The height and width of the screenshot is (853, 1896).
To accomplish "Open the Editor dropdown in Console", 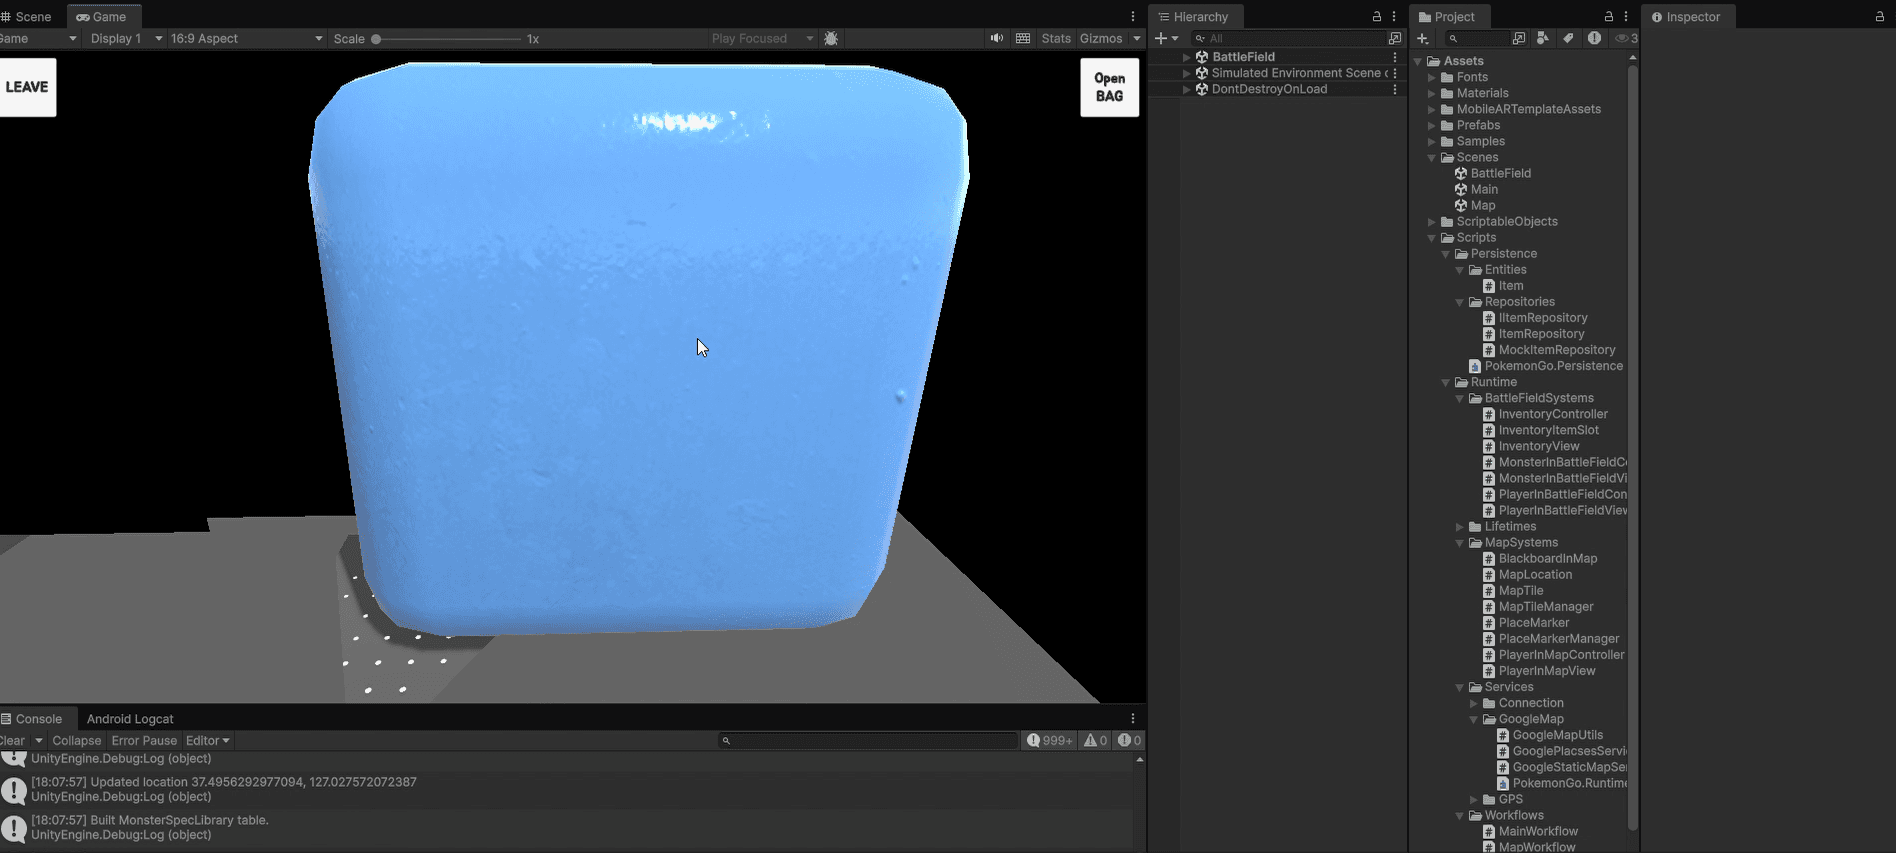I will point(207,741).
